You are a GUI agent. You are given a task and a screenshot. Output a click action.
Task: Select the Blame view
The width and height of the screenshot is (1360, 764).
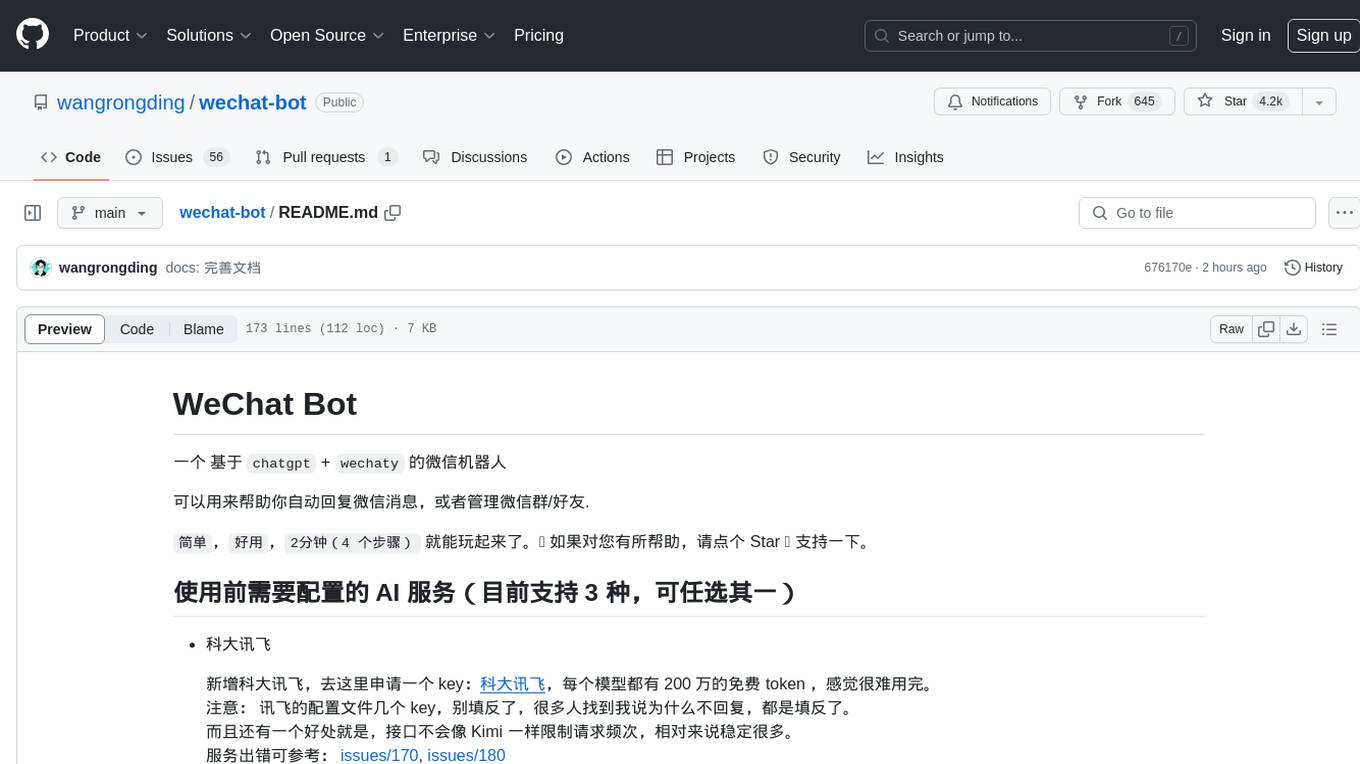[x=204, y=329]
